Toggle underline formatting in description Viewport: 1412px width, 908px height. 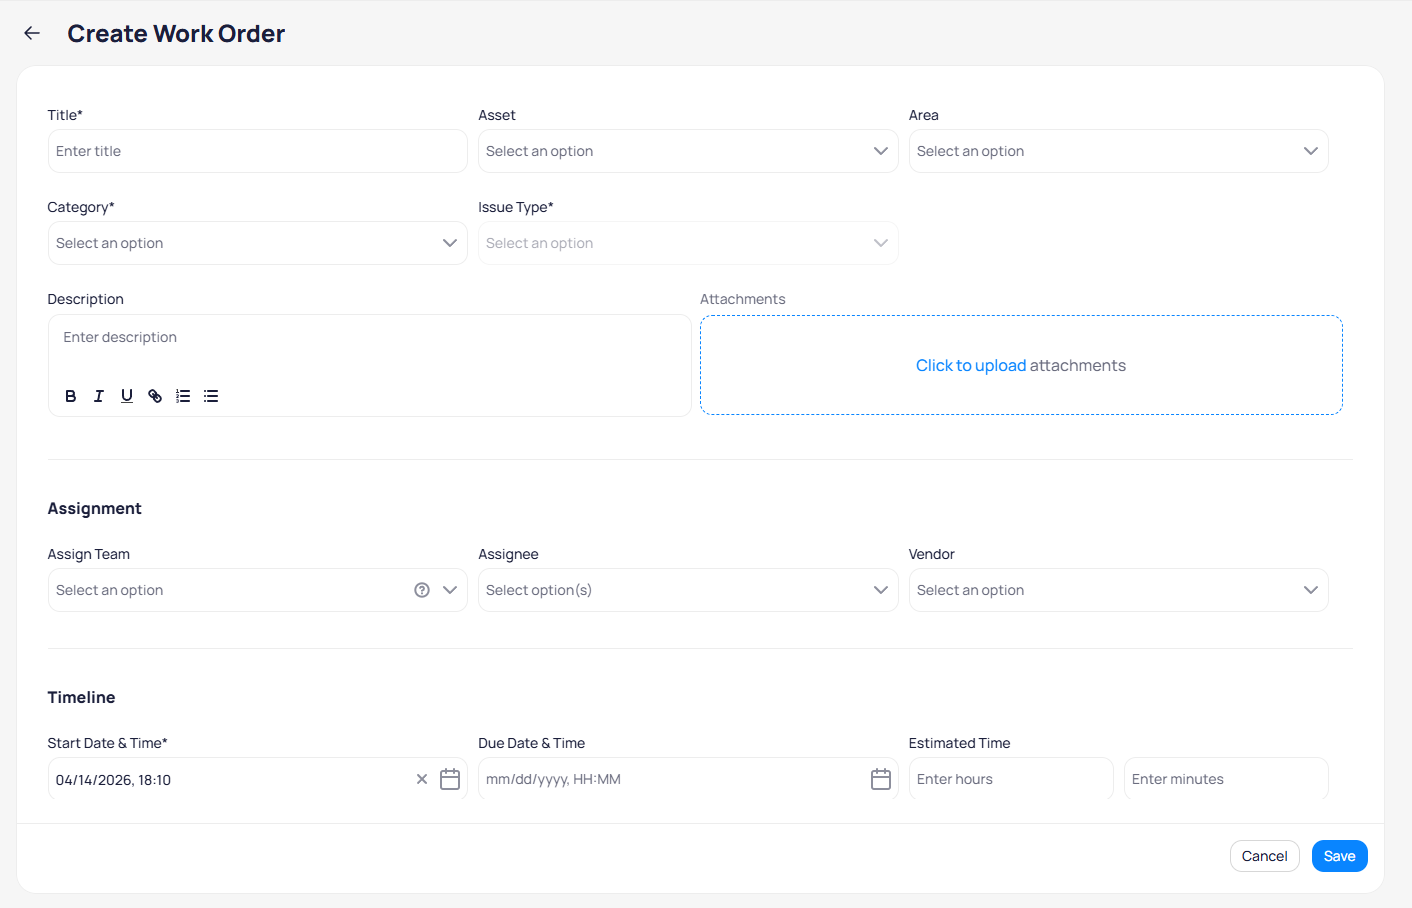coord(127,396)
